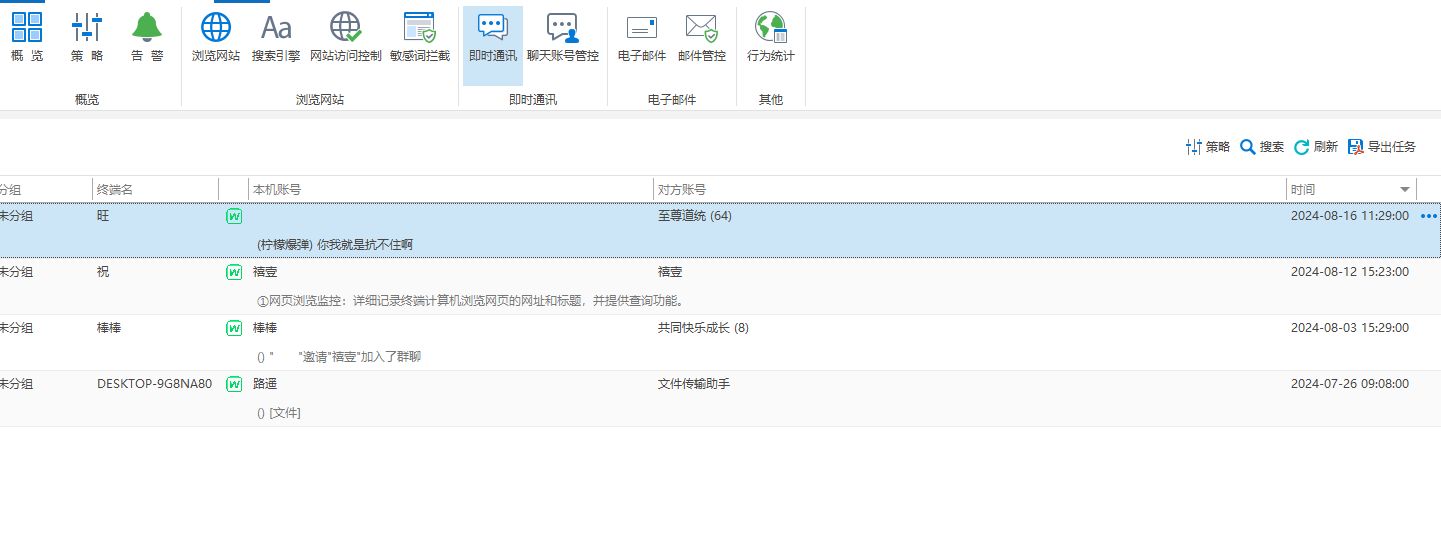Click 共同快乐成长 (8) counterpart account
The image size is (1441, 554).
[703, 328]
